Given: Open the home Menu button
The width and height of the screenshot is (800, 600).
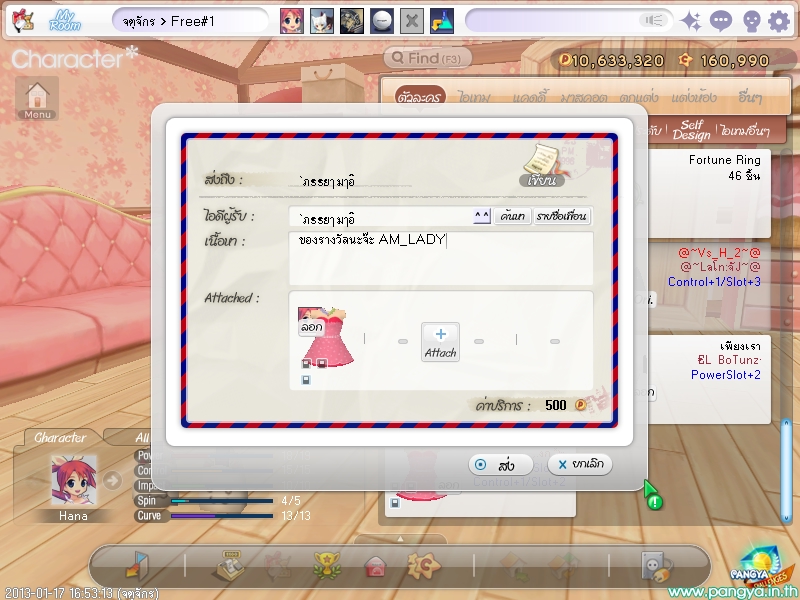Looking at the screenshot, I should [37, 98].
